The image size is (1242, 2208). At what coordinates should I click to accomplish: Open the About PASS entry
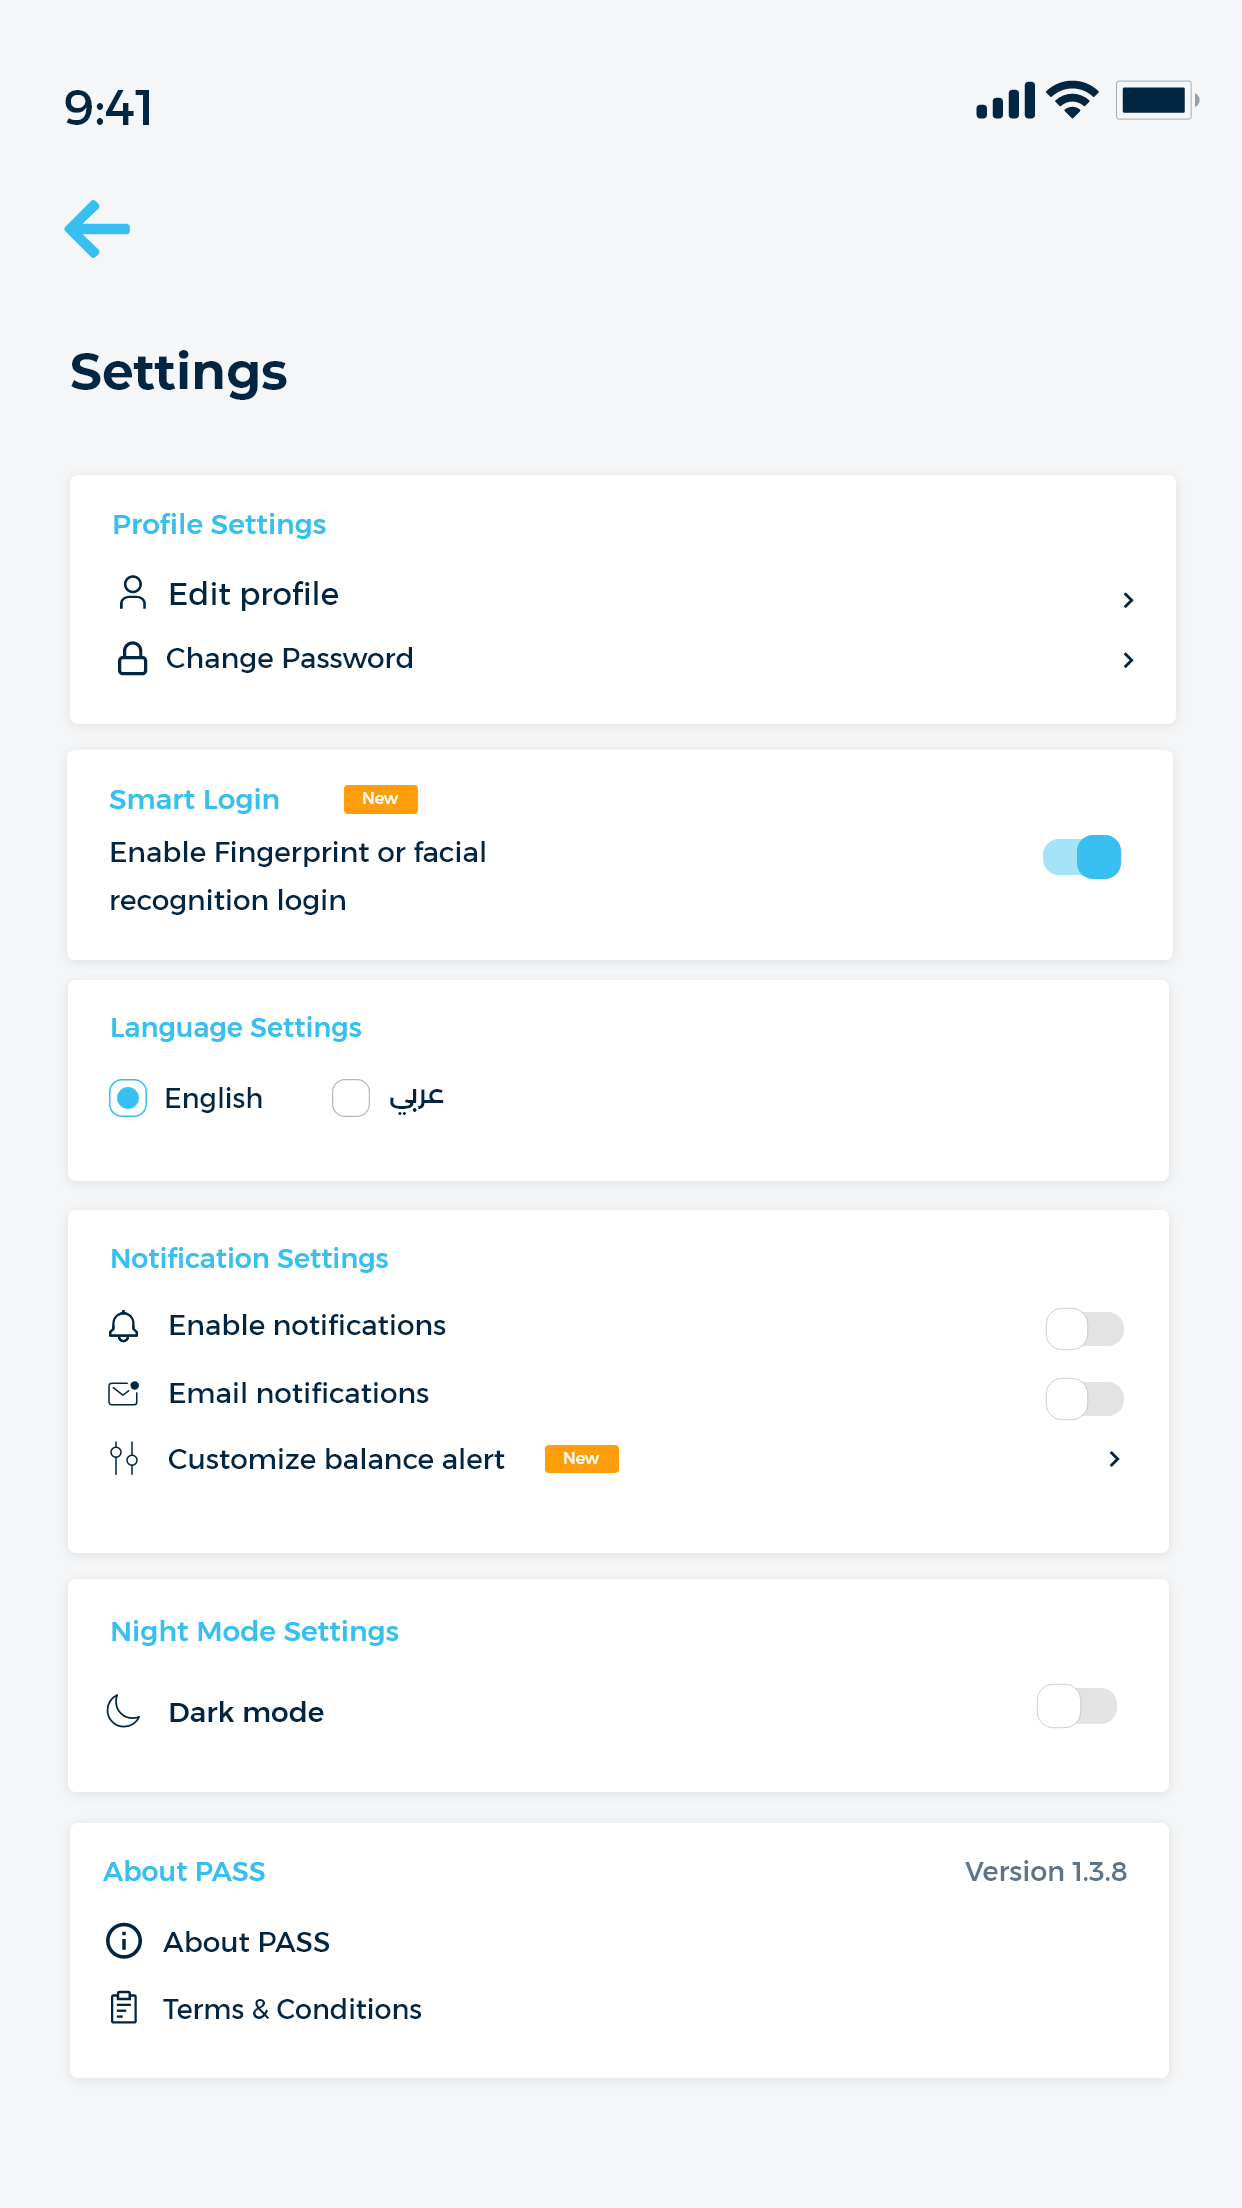click(x=246, y=1942)
